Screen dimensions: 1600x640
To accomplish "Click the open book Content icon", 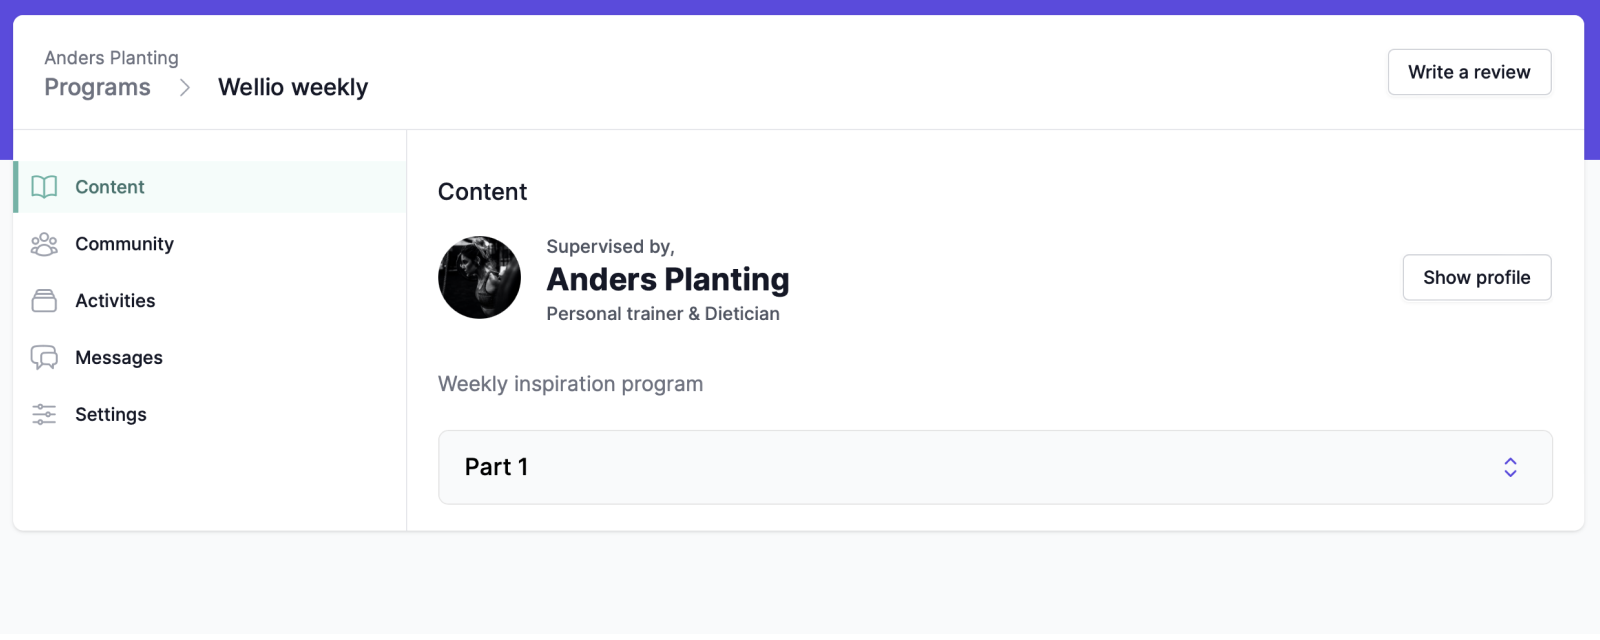I will (44, 187).
